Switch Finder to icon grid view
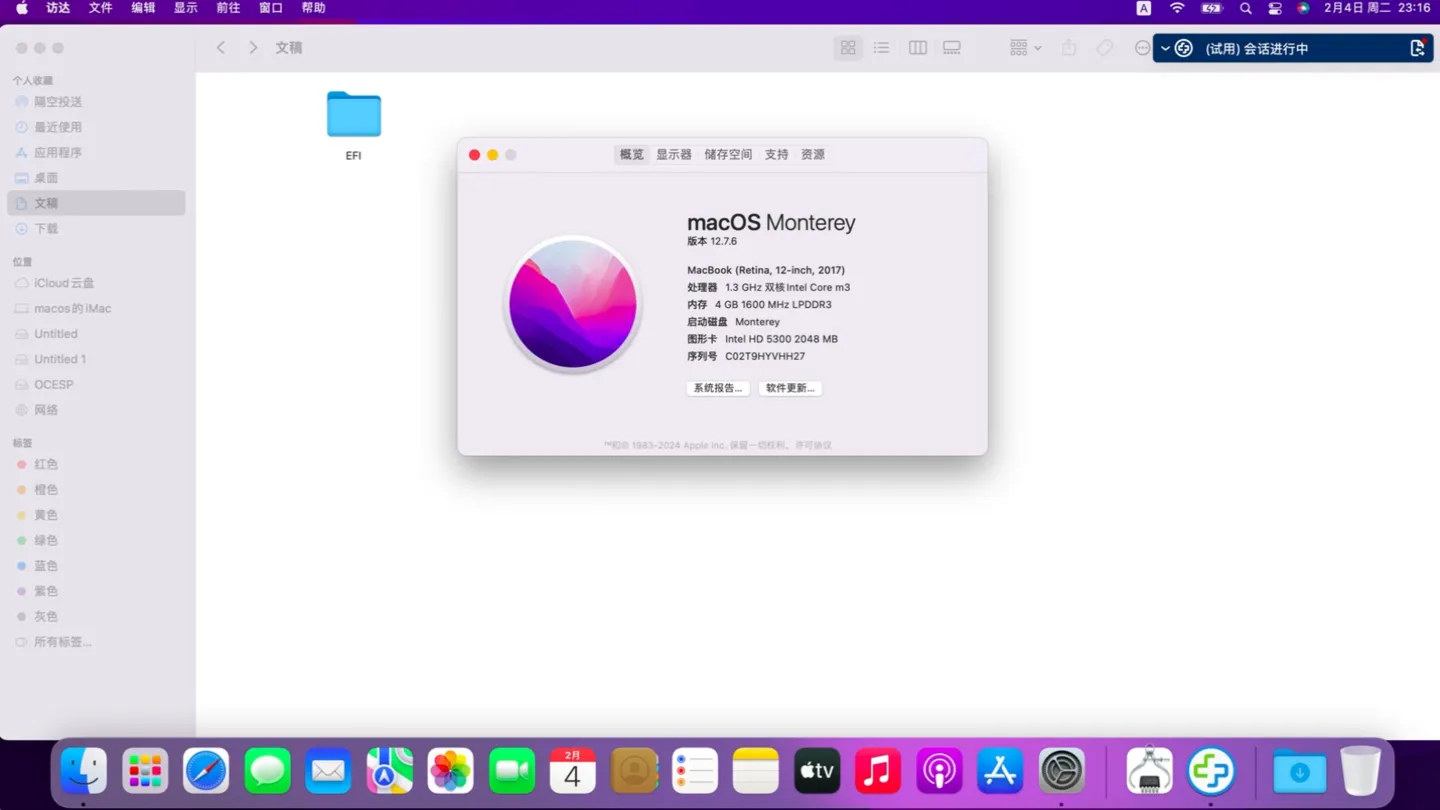This screenshot has width=1440, height=810. [x=848, y=48]
